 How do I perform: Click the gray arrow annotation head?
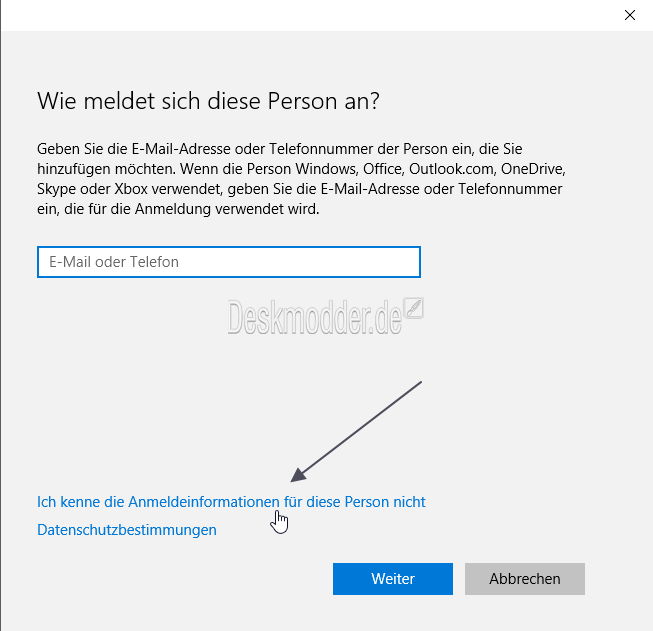[x=299, y=475]
